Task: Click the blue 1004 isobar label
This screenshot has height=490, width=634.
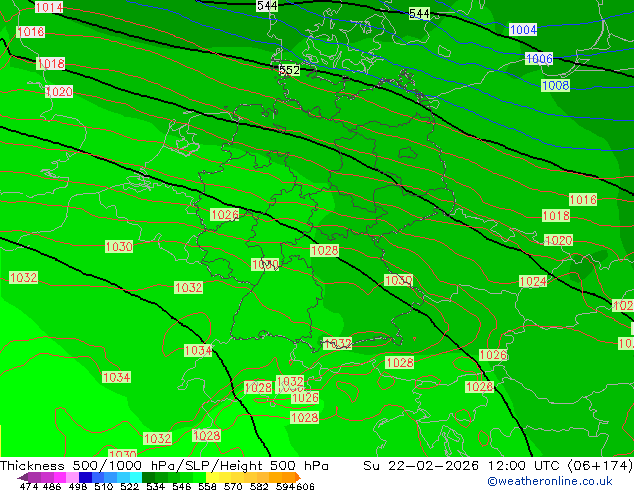Action: [x=523, y=30]
